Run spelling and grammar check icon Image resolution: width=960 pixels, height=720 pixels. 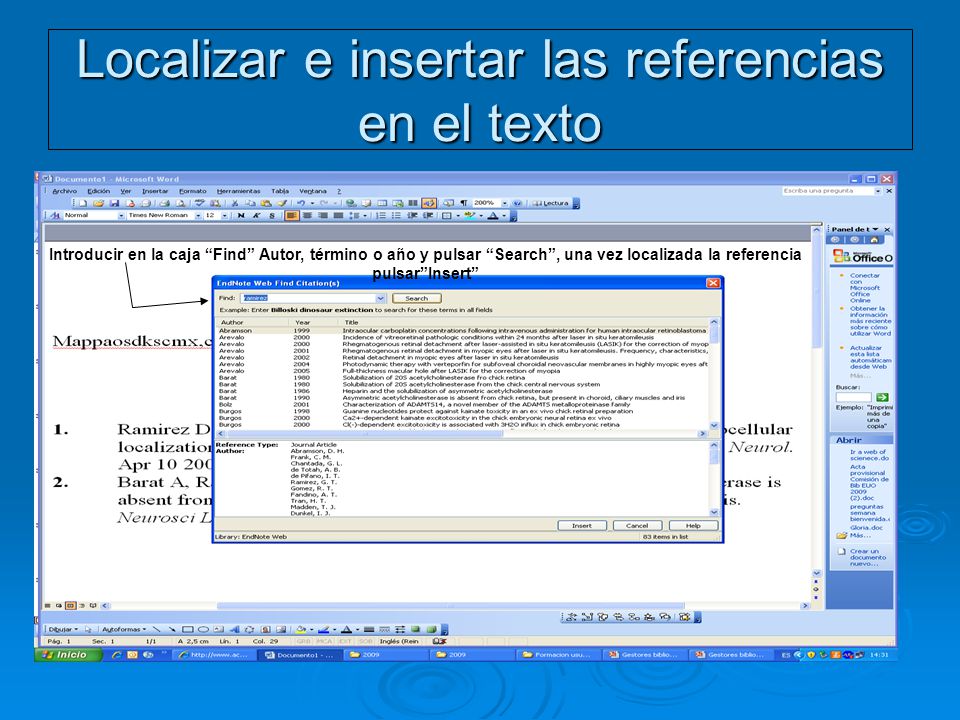pyautogui.click(x=200, y=203)
